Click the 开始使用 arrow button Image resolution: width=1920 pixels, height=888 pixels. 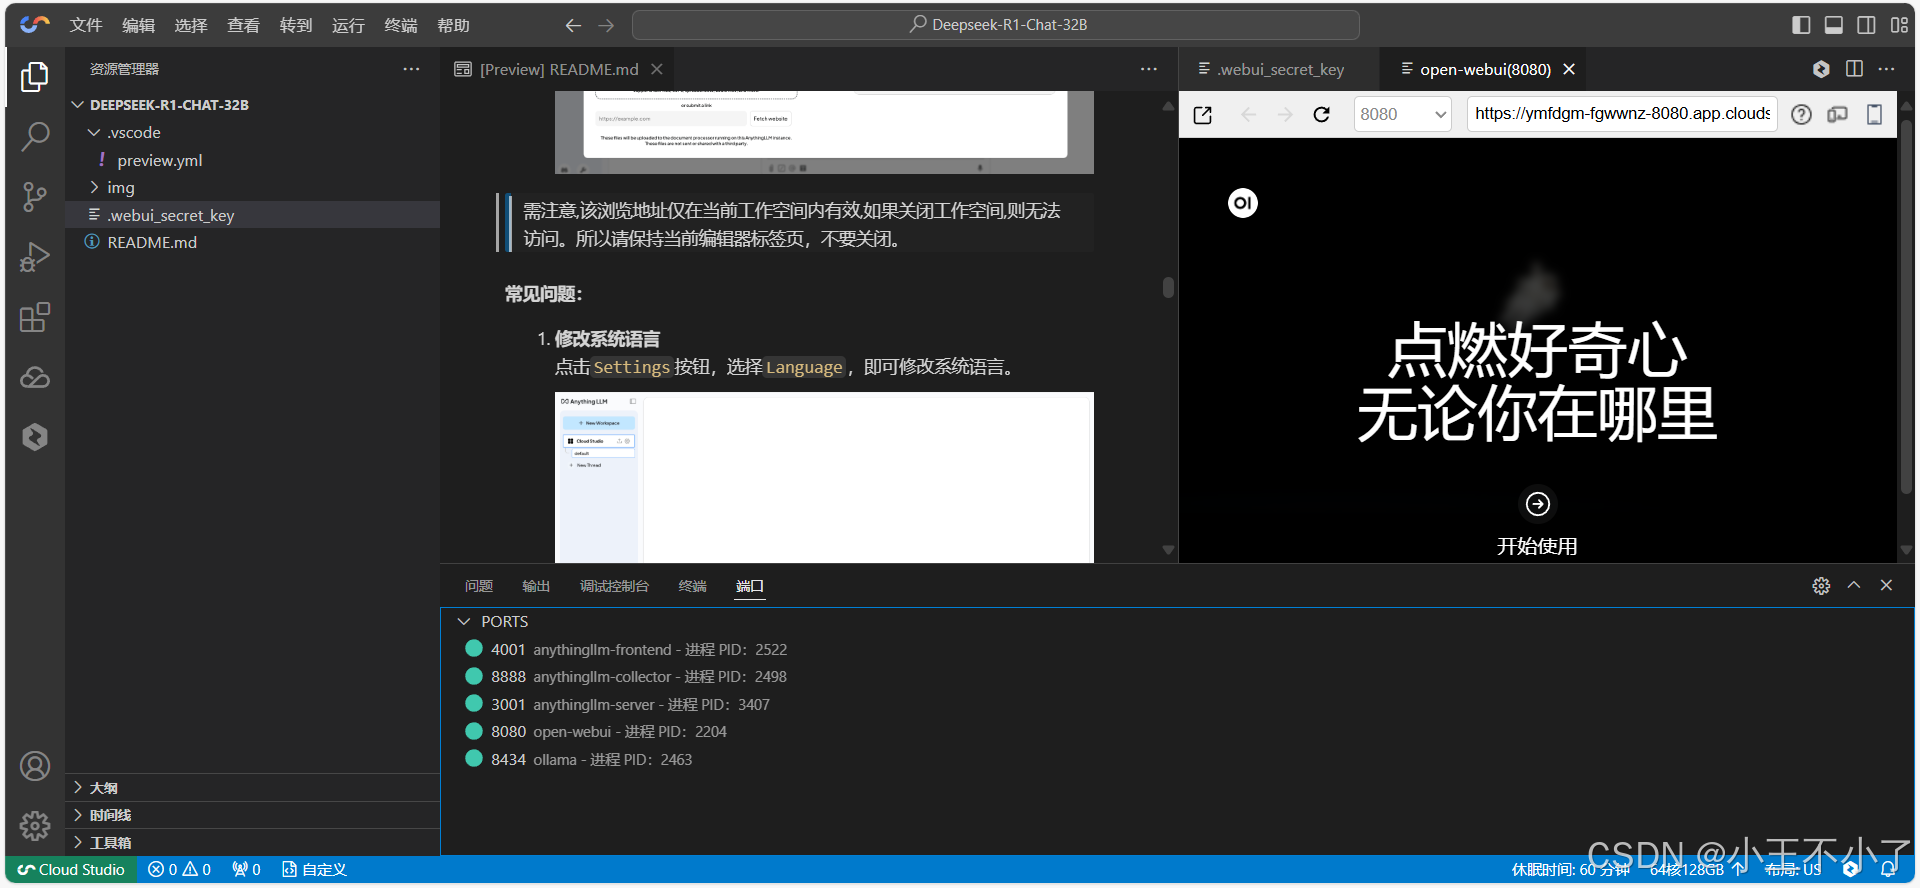(x=1538, y=504)
